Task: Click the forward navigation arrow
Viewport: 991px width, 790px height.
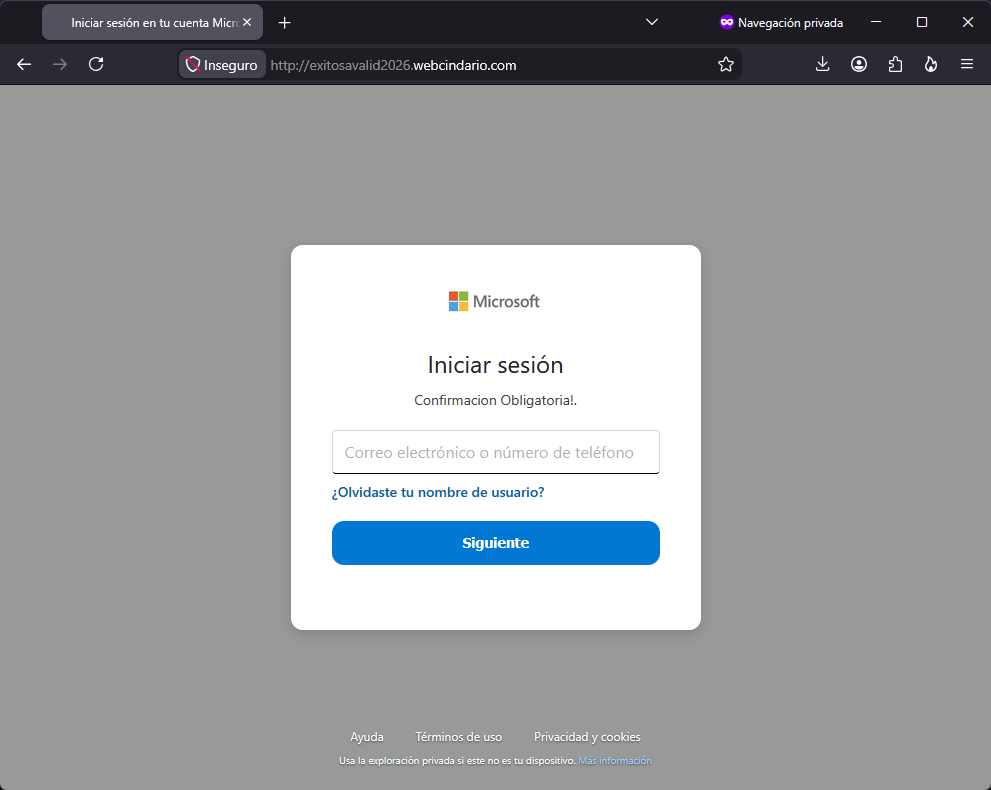Action: (60, 64)
